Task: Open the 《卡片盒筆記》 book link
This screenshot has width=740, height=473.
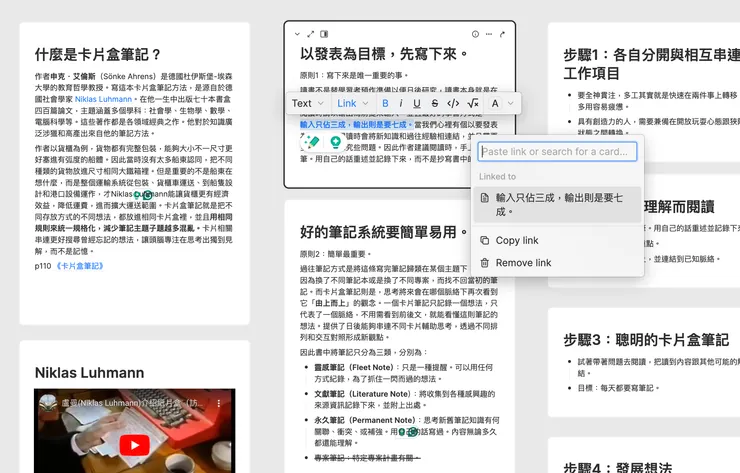Action: pyautogui.click(x=79, y=266)
